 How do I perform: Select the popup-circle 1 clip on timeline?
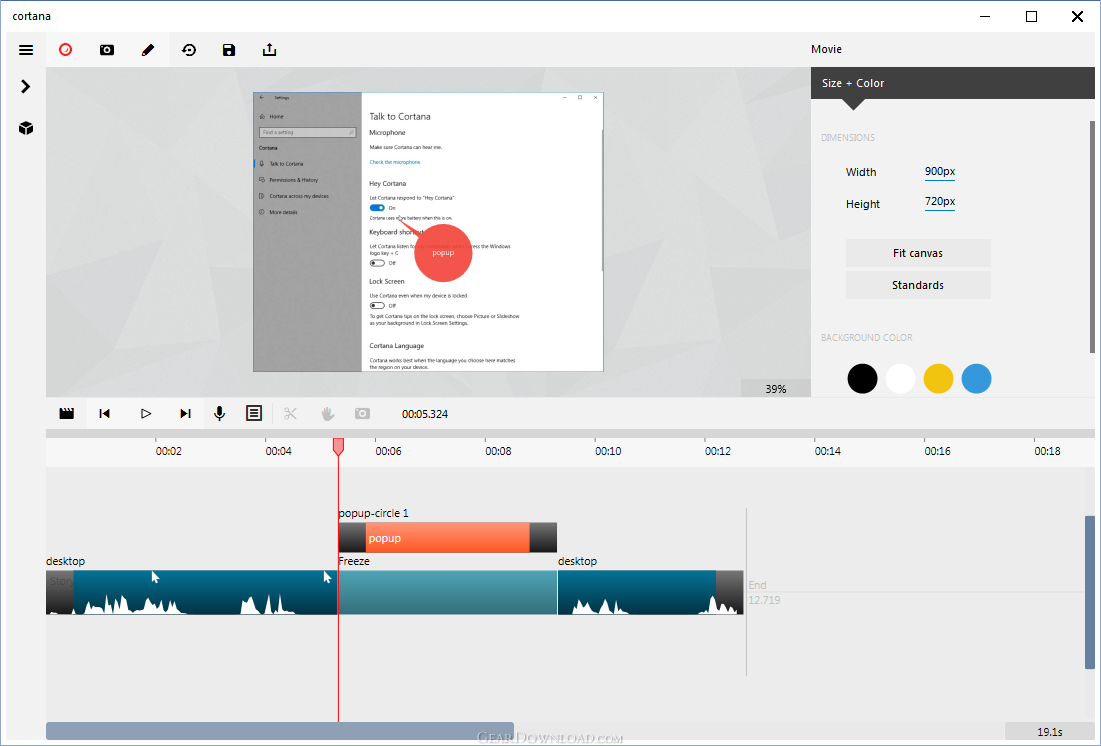[447, 537]
